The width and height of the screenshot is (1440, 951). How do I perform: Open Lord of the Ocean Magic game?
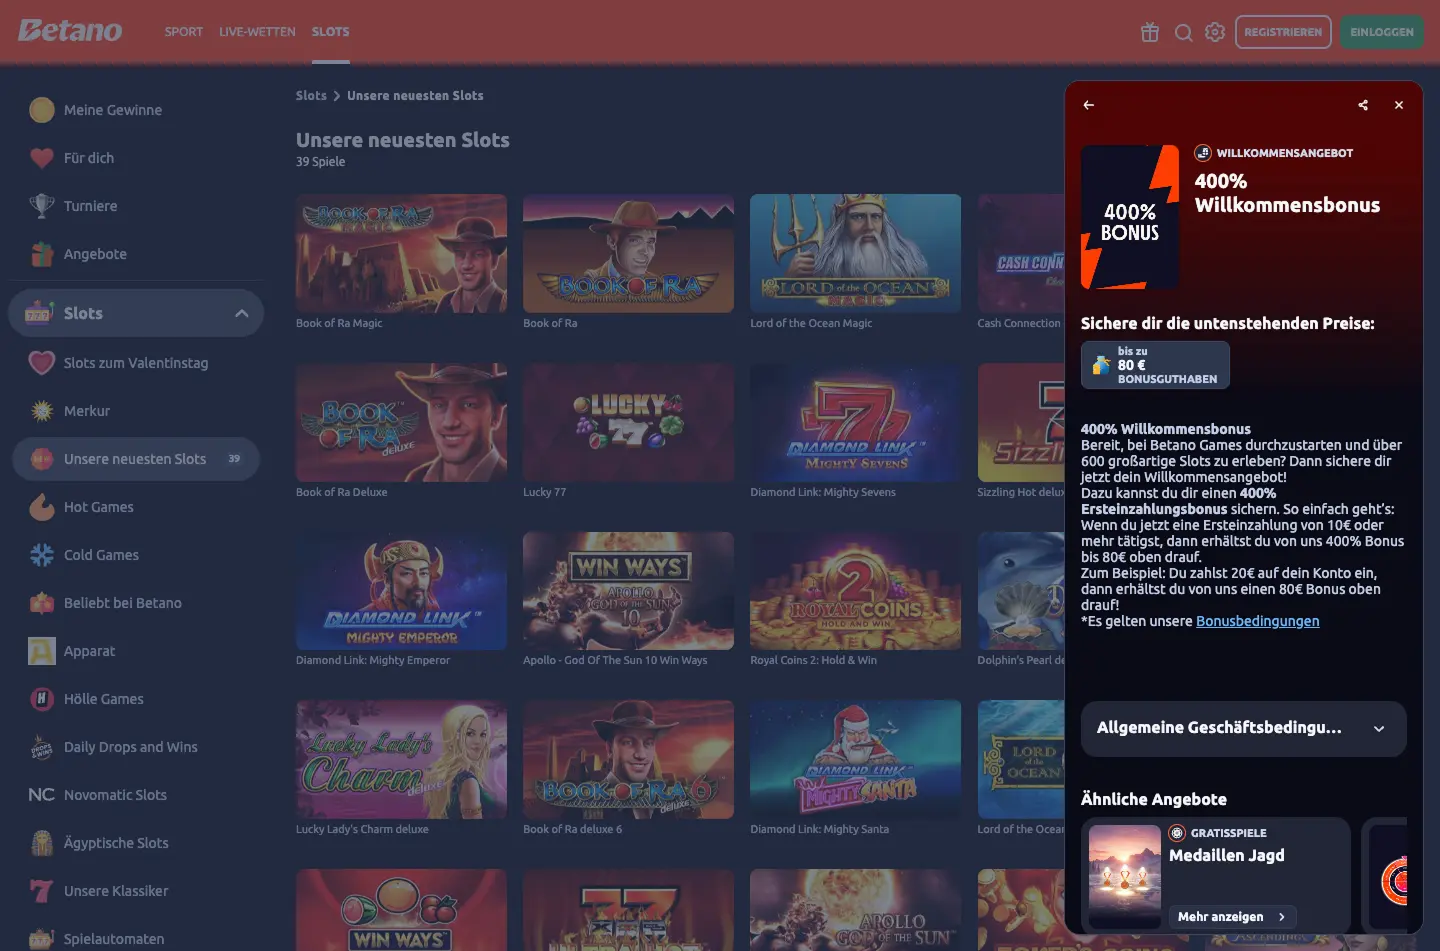pyautogui.click(x=855, y=253)
